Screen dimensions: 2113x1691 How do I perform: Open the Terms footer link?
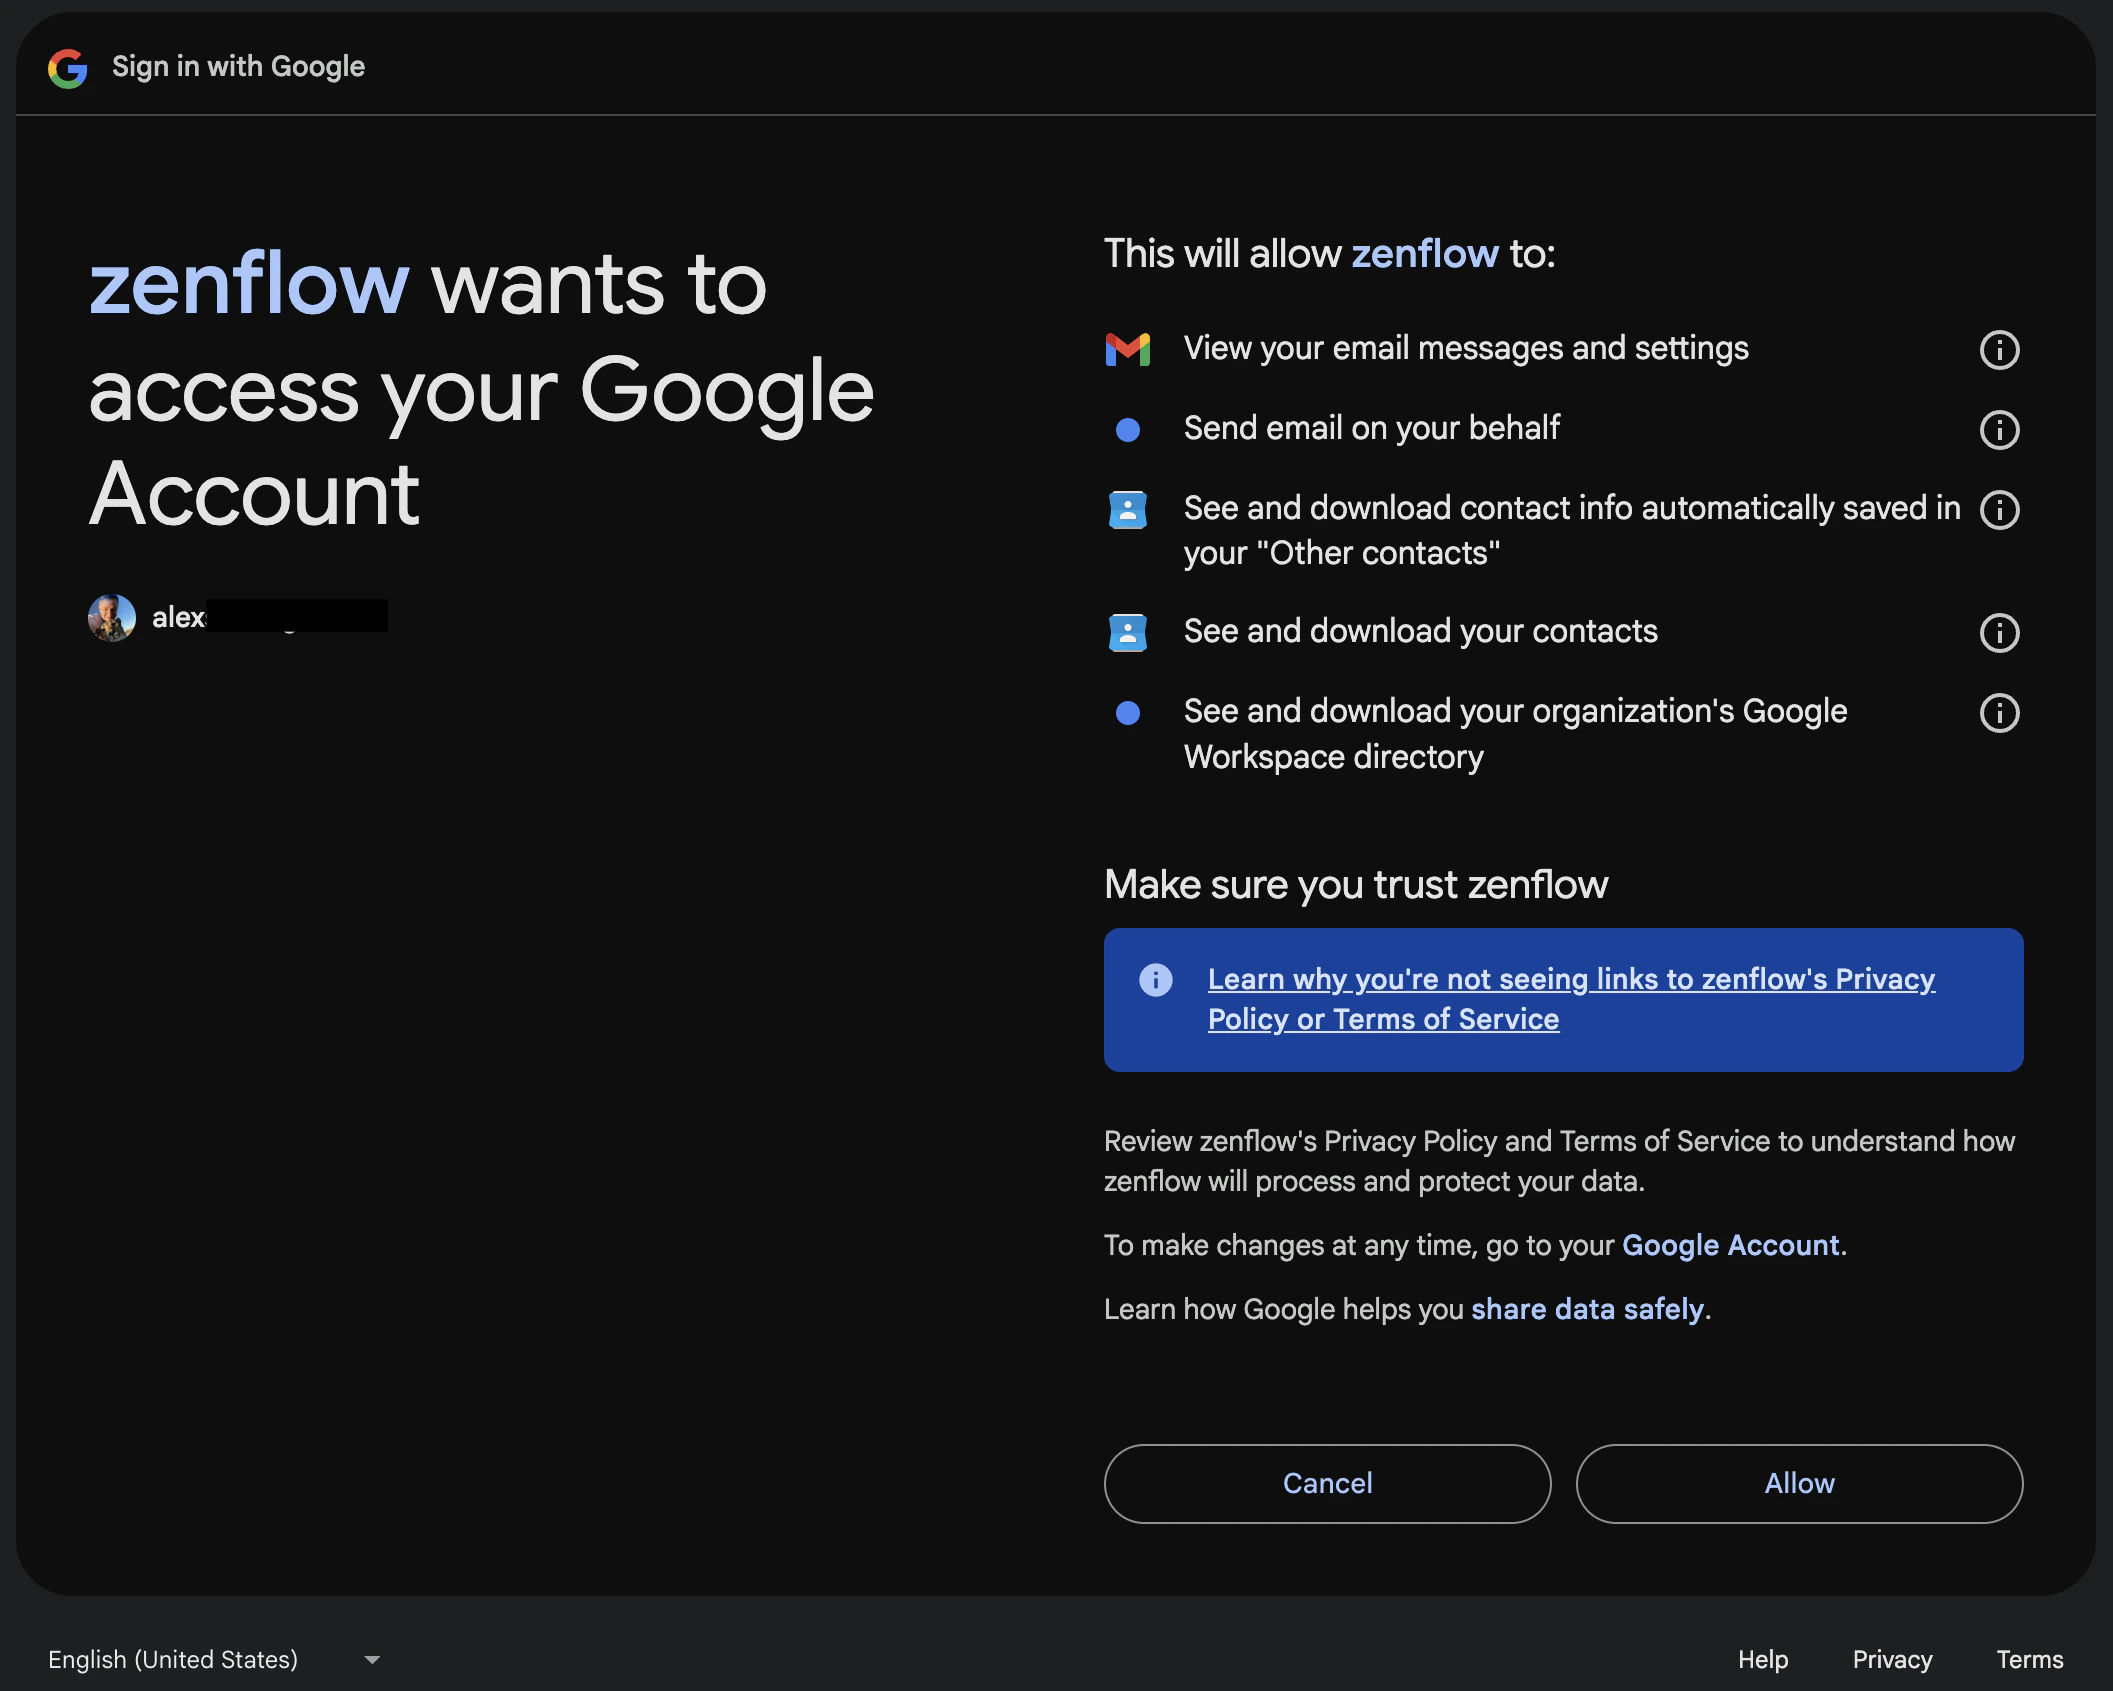2029,1659
